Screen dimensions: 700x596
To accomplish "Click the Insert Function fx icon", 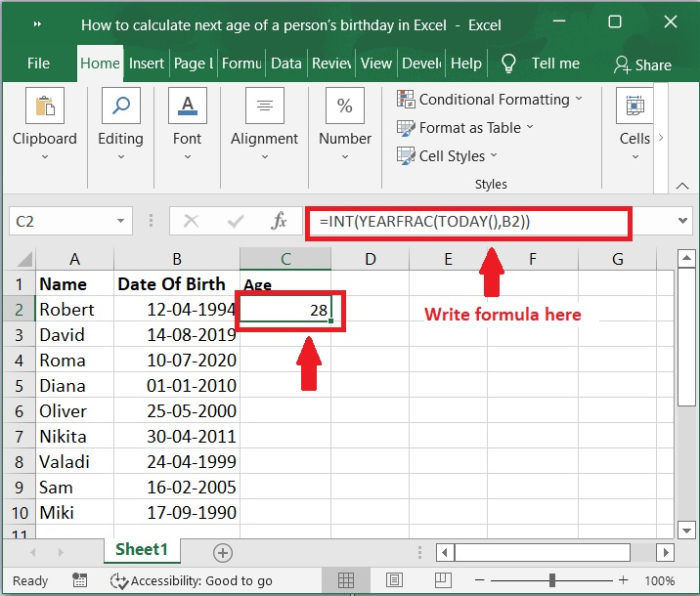I will (279, 221).
